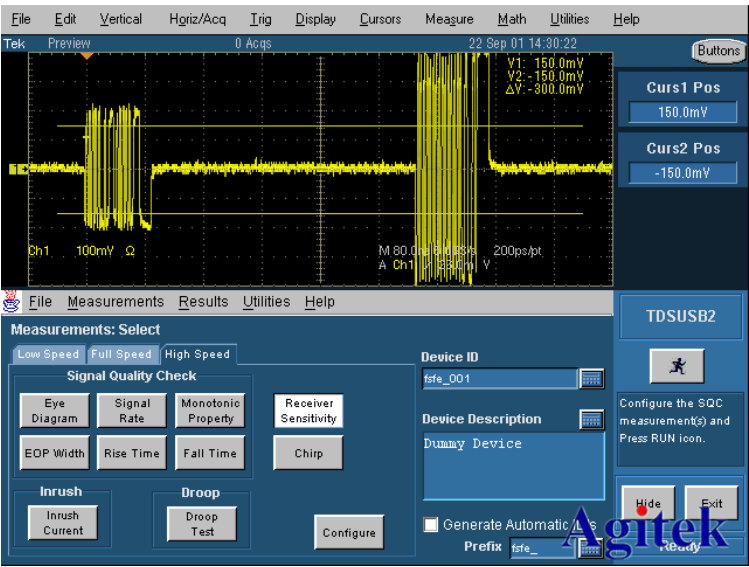Screen dimensions: 749x567
Task: Switch to the Low Speed tab
Action: [x=48, y=354]
